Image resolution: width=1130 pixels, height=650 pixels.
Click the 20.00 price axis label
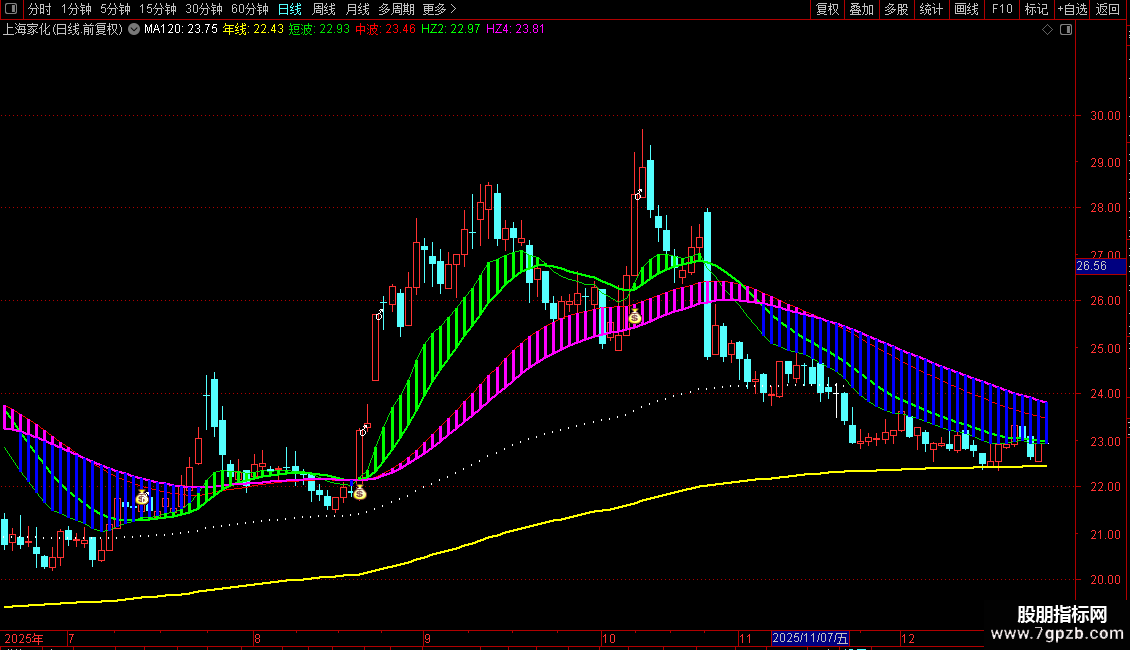pos(1105,579)
